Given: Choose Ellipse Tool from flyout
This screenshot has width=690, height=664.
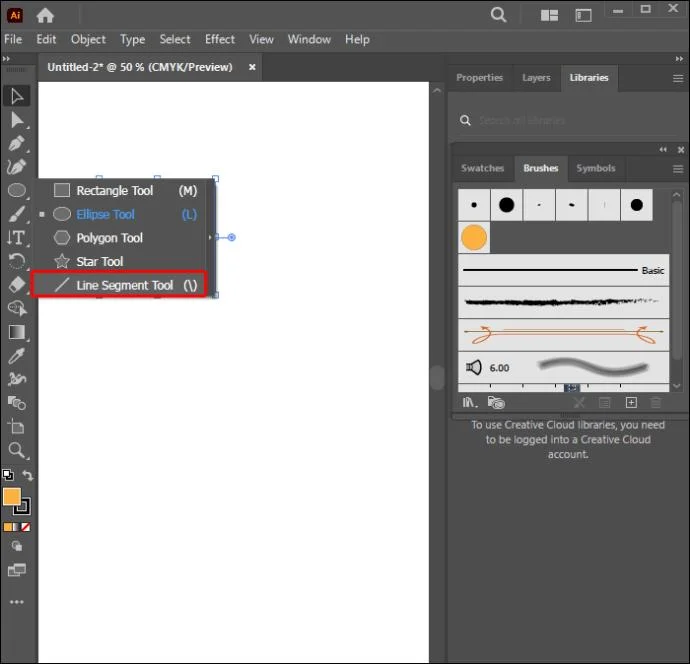Looking at the screenshot, I should (x=122, y=214).
